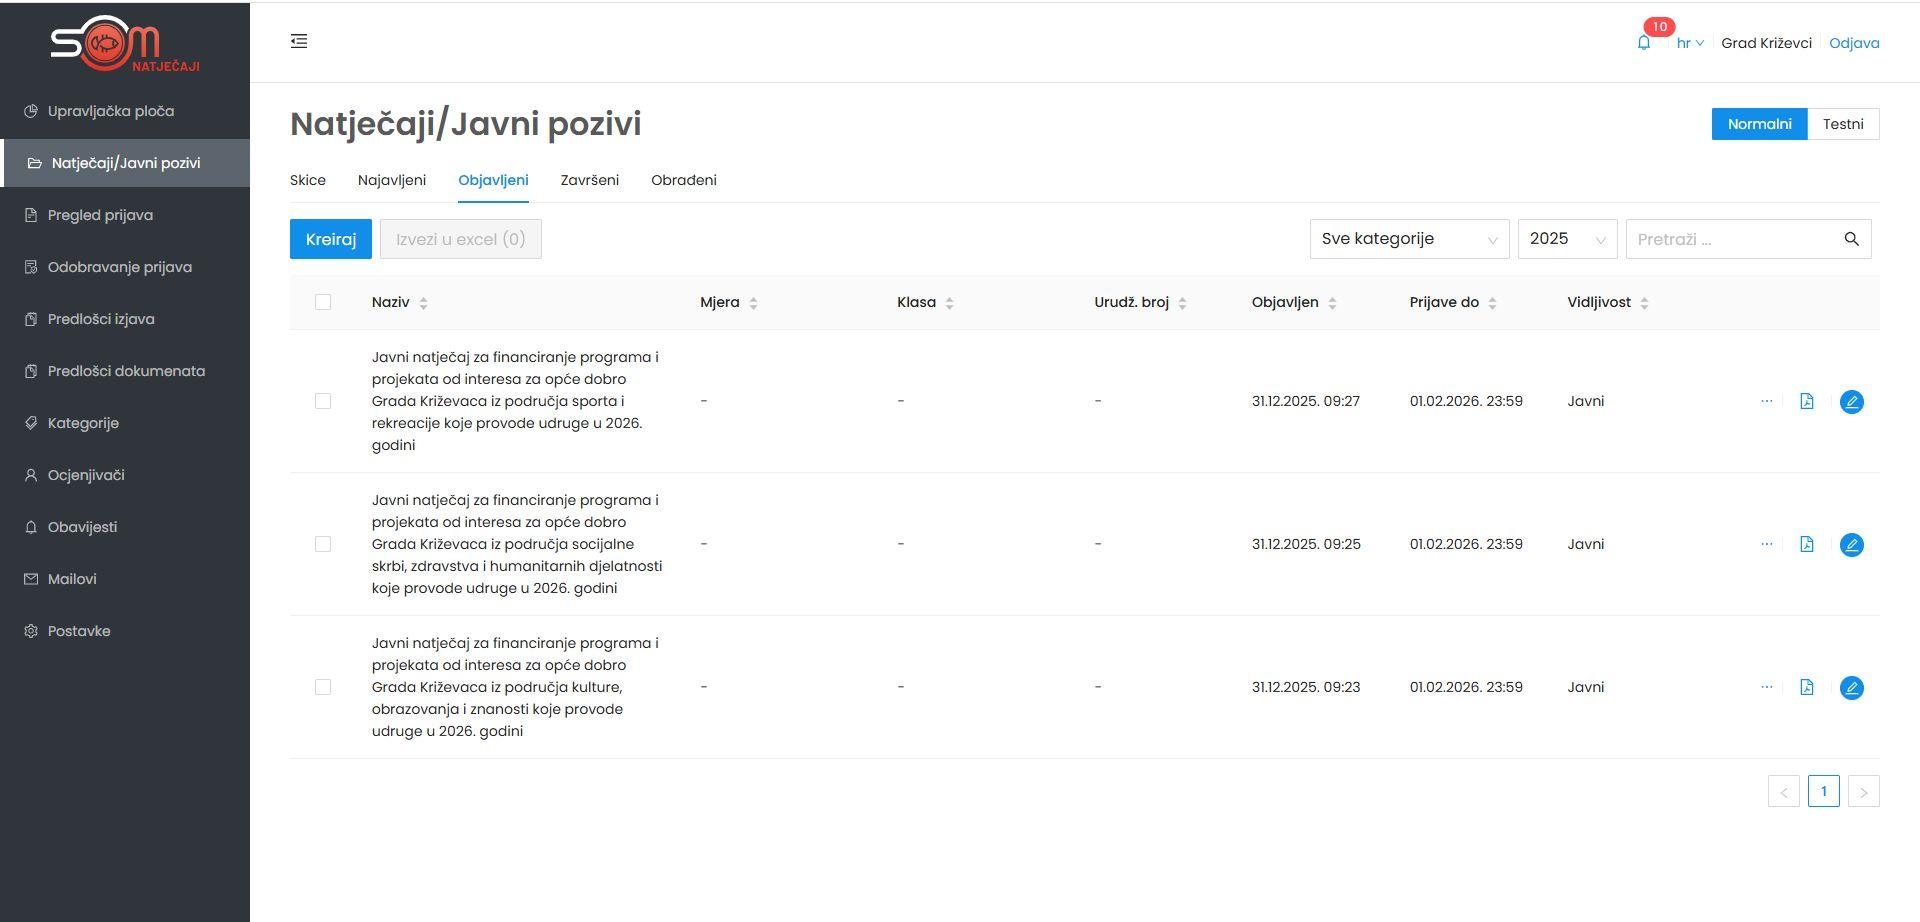Open three-dots menu for the culture tender

(1766, 687)
